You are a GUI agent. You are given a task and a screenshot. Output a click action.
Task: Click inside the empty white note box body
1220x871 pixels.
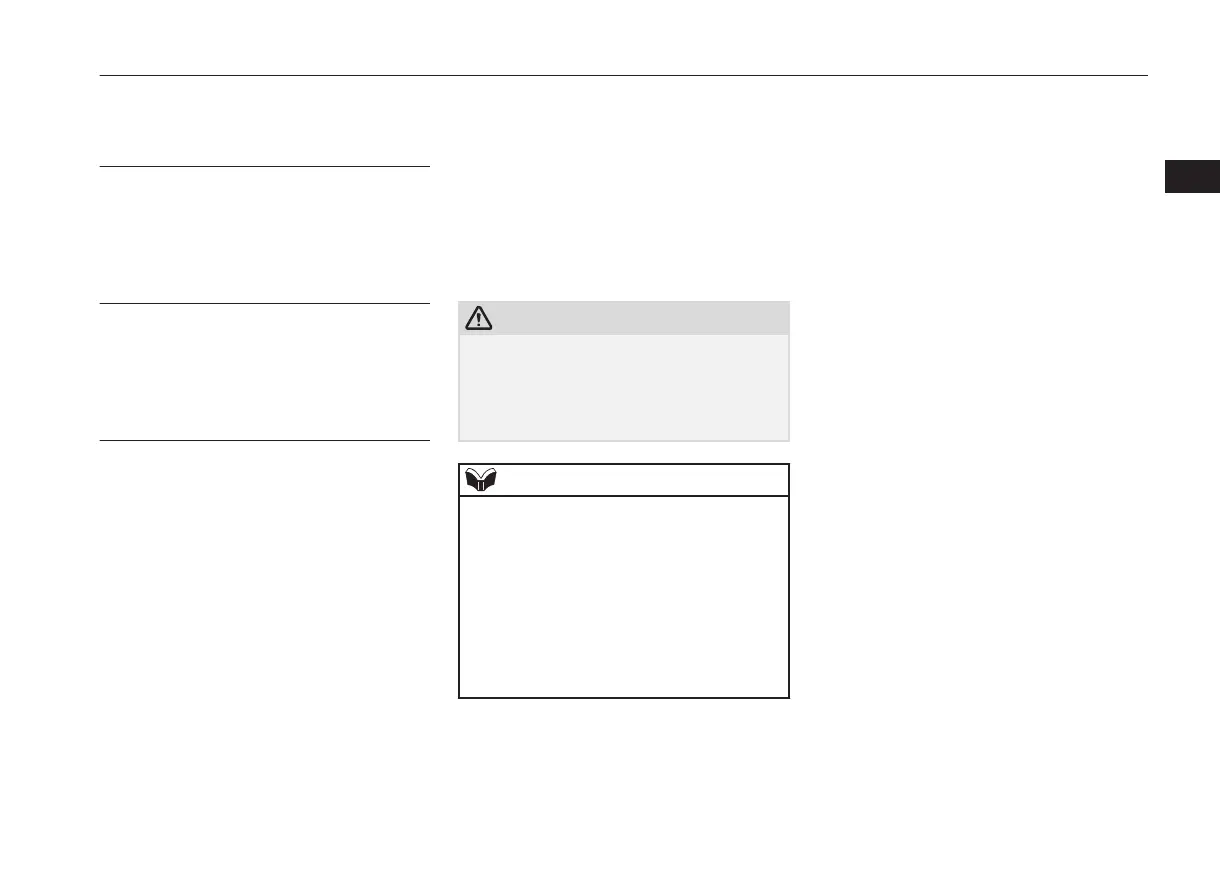coord(623,595)
